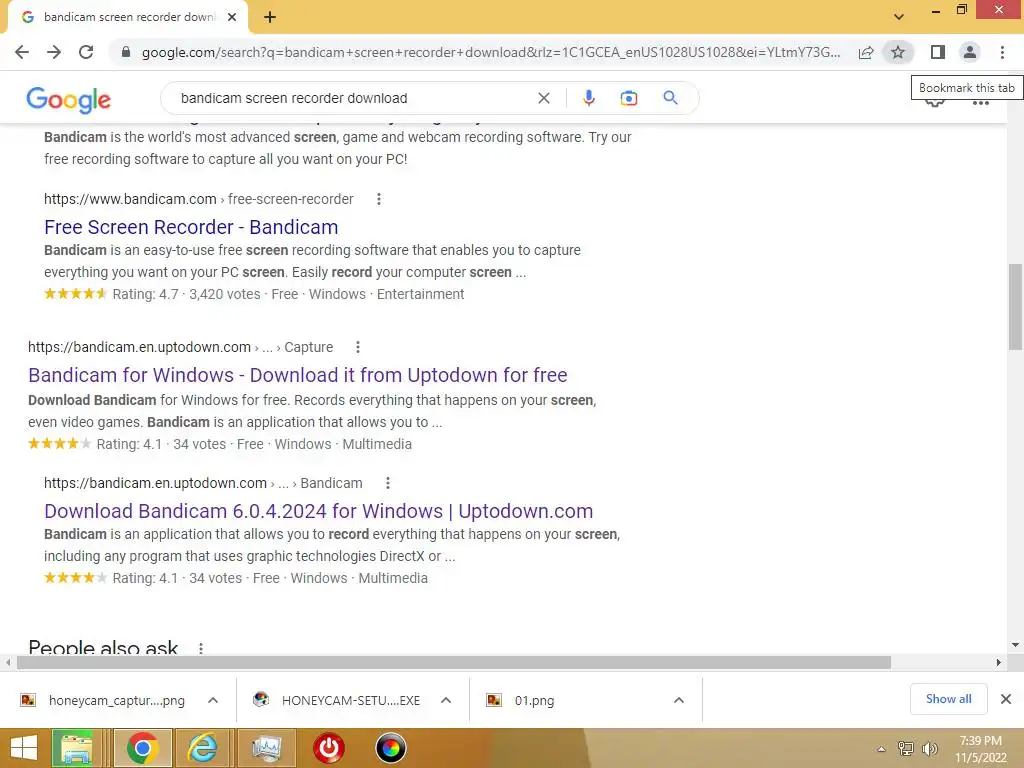1024x768 pixels.
Task: Expand options for honeycam_captur....png download
Action: (x=213, y=700)
